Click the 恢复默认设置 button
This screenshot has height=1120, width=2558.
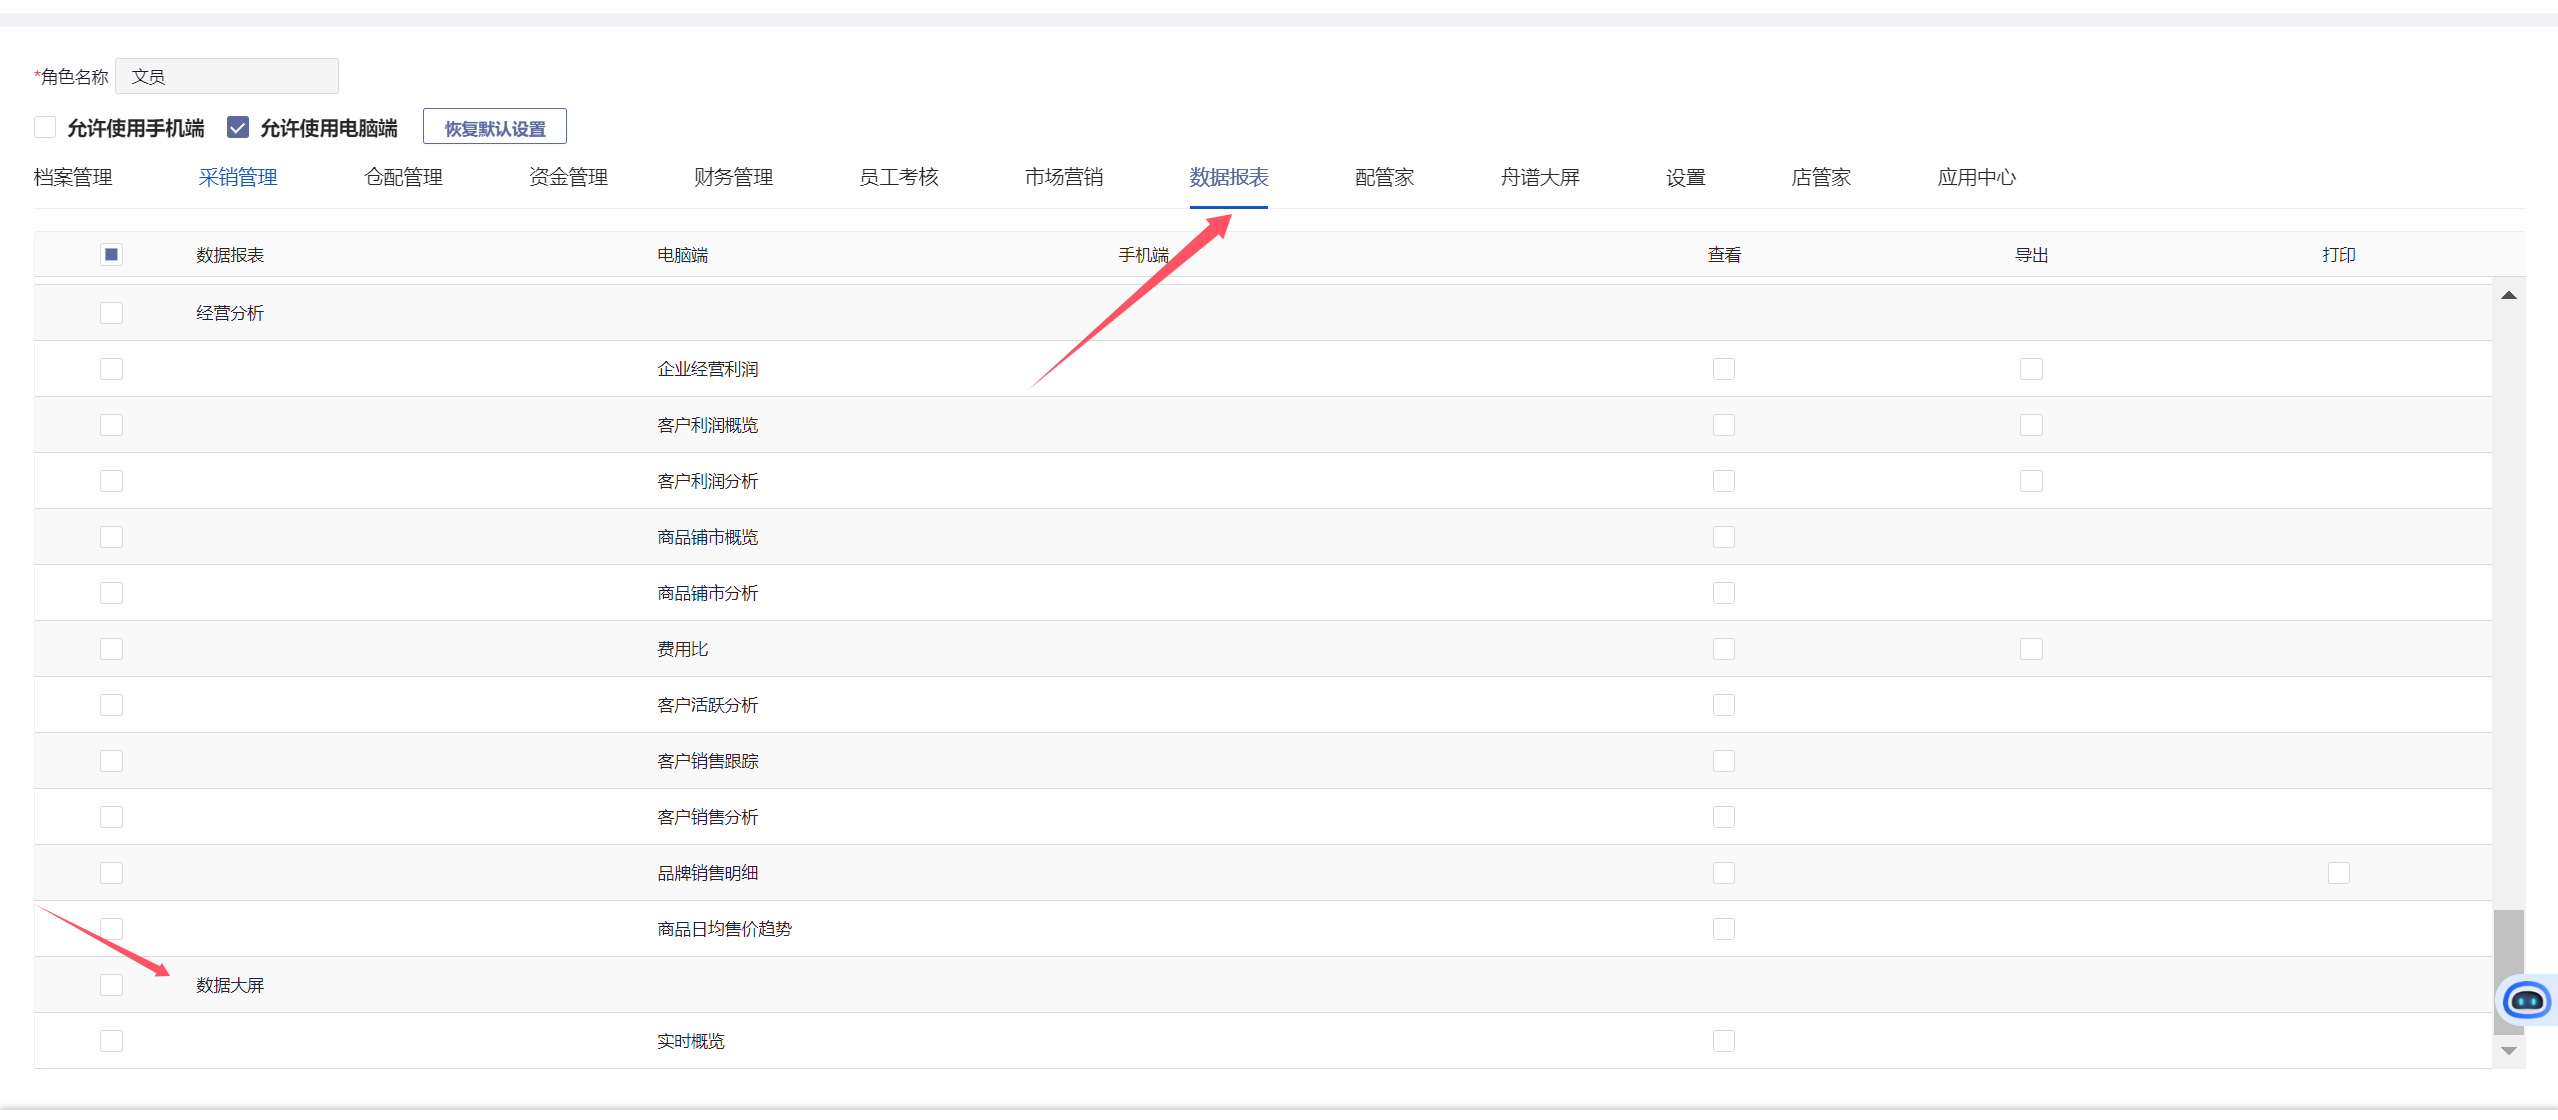tap(495, 128)
